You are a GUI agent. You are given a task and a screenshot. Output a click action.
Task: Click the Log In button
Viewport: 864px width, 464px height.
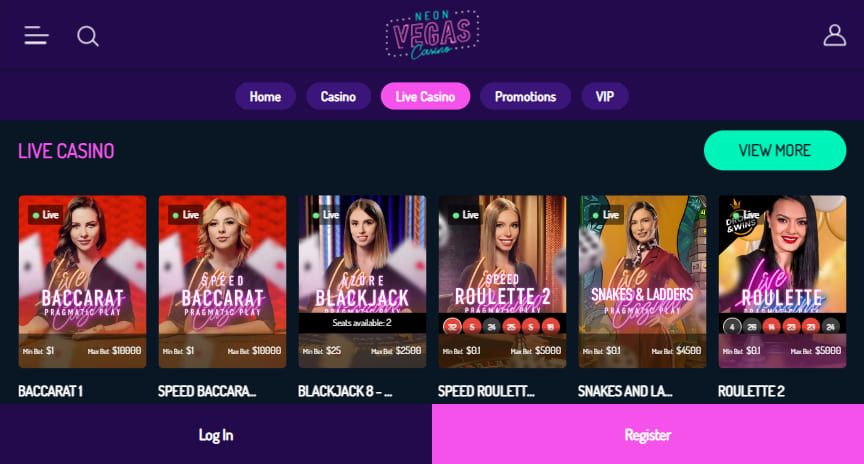coord(216,435)
